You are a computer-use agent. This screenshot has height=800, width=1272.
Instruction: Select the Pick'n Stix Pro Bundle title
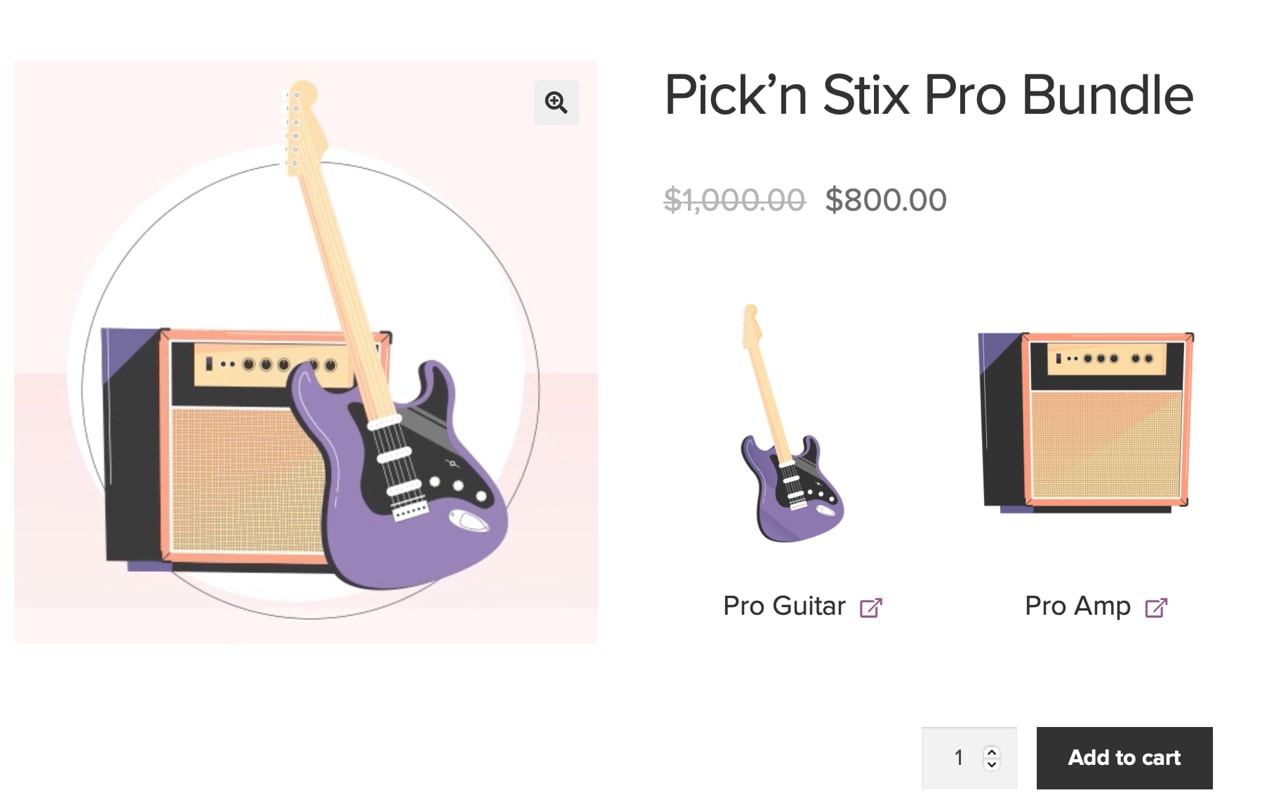pyautogui.click(x=929, y=95)
